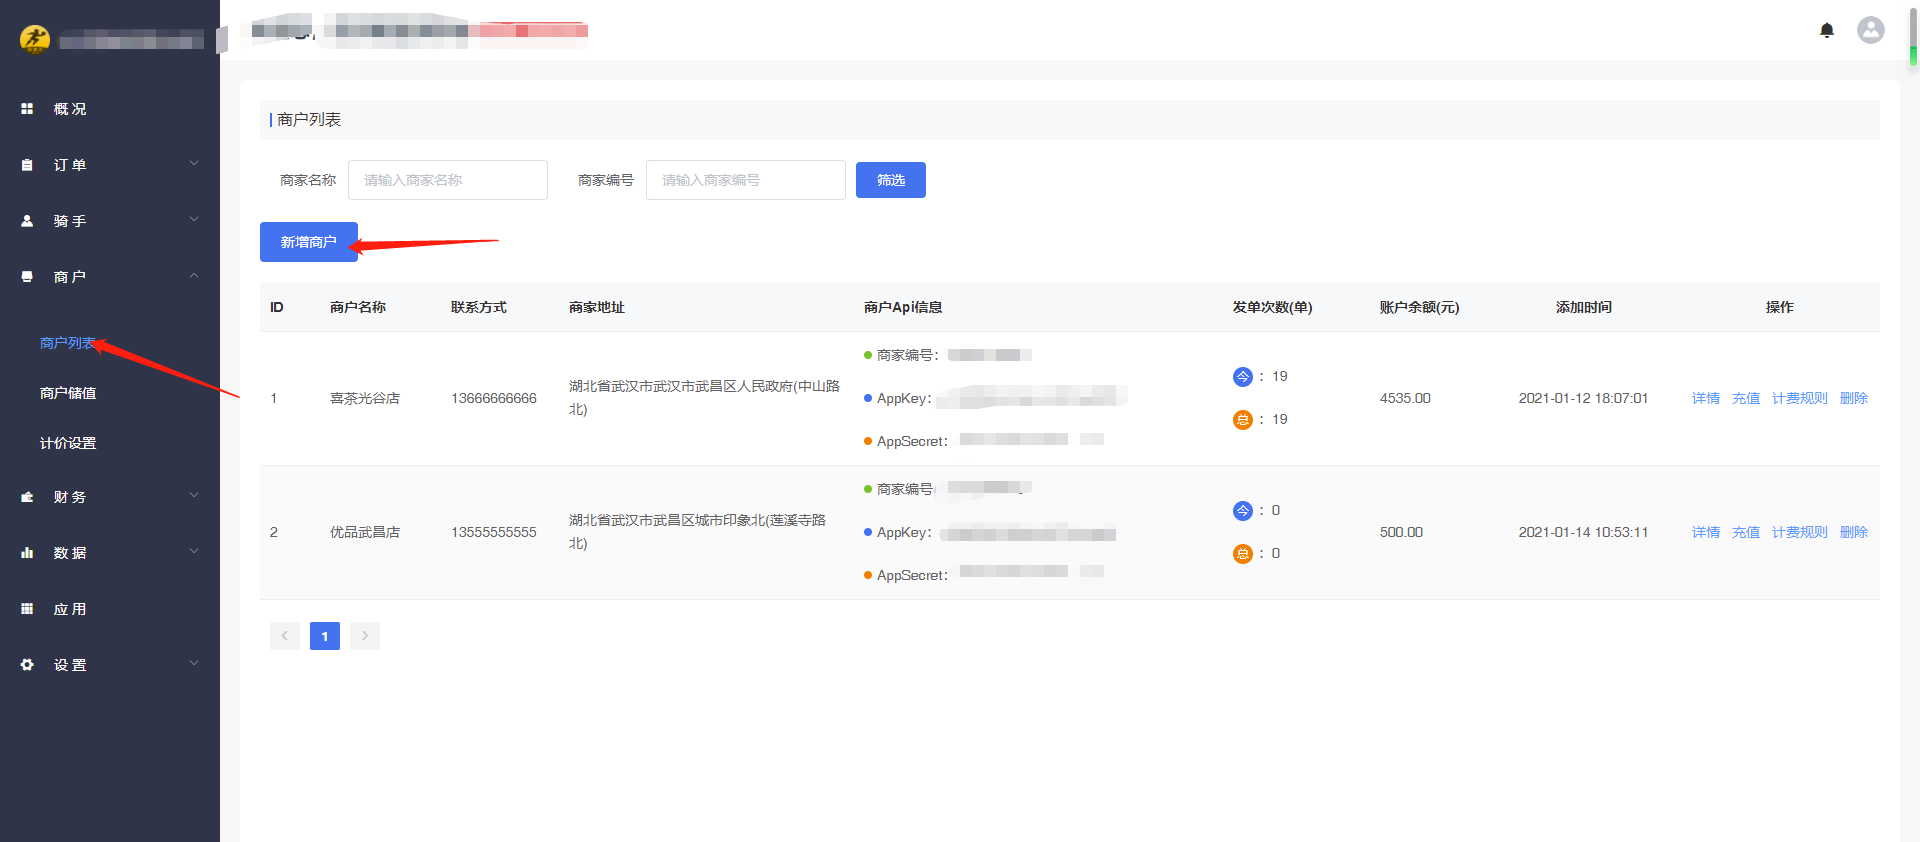Click the 筛选 filter button

[890, 180]
